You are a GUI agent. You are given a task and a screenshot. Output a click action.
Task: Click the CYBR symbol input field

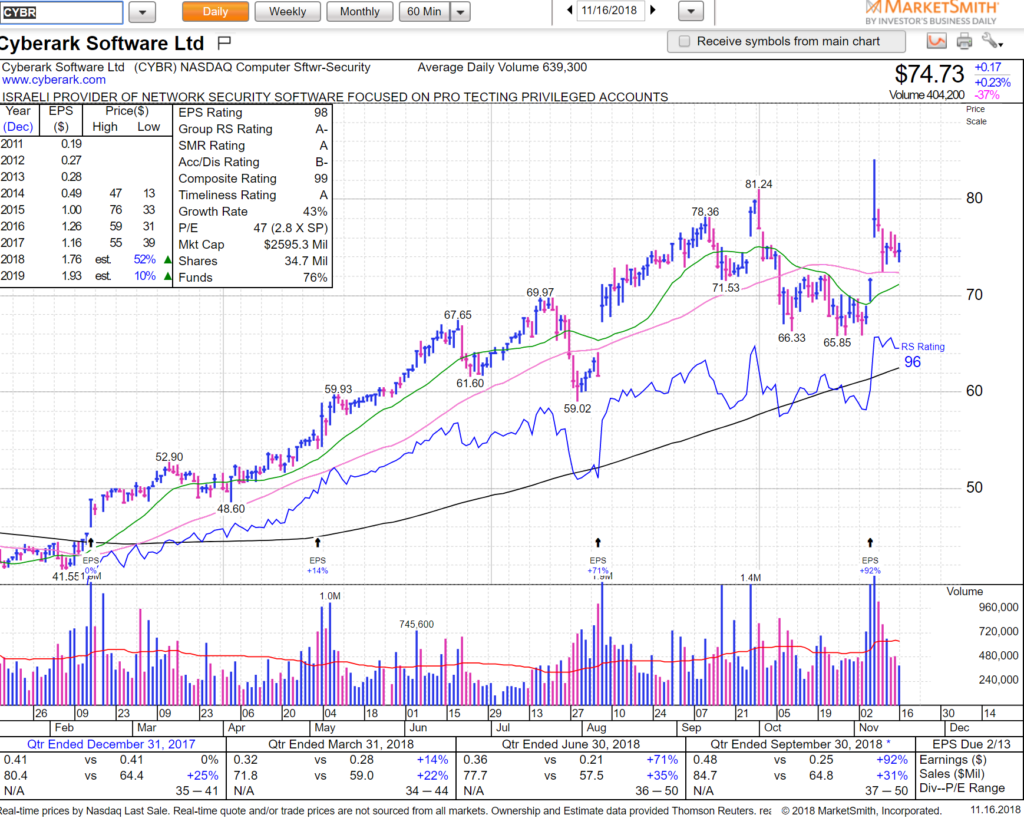pos(61,12)
